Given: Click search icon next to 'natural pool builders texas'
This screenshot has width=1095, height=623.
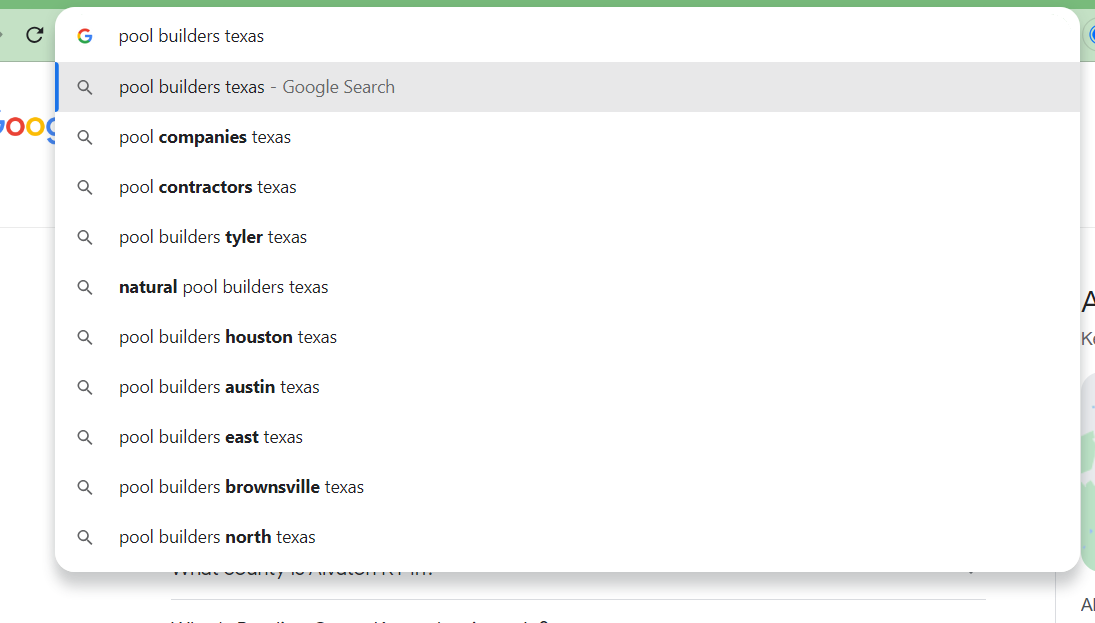Looking at the screenshot, I should 84,287.
